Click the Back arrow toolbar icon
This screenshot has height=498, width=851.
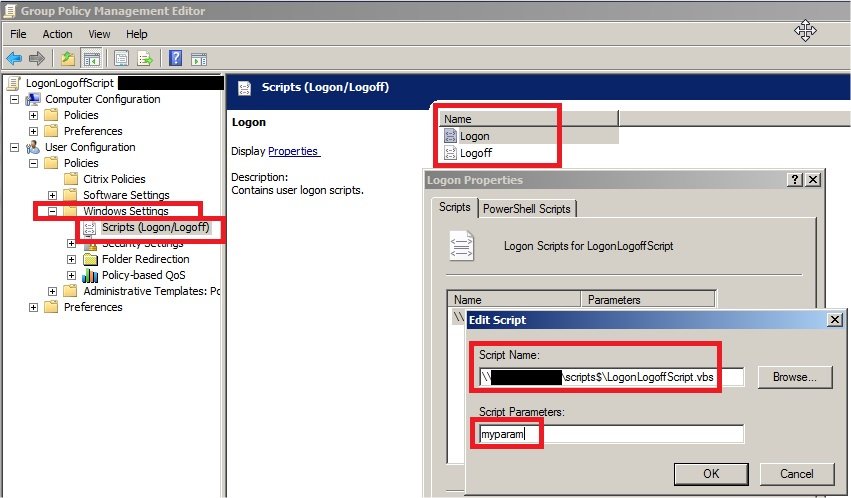coord(14,58)
